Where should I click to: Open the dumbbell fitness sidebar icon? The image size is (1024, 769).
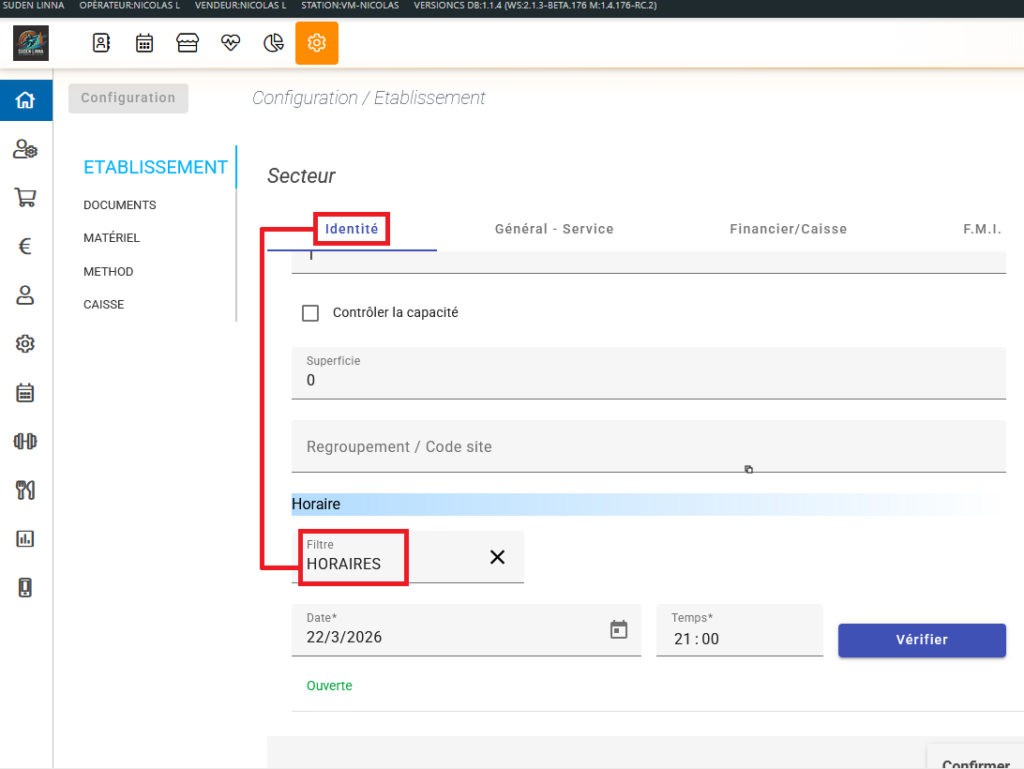click(25, 441)
